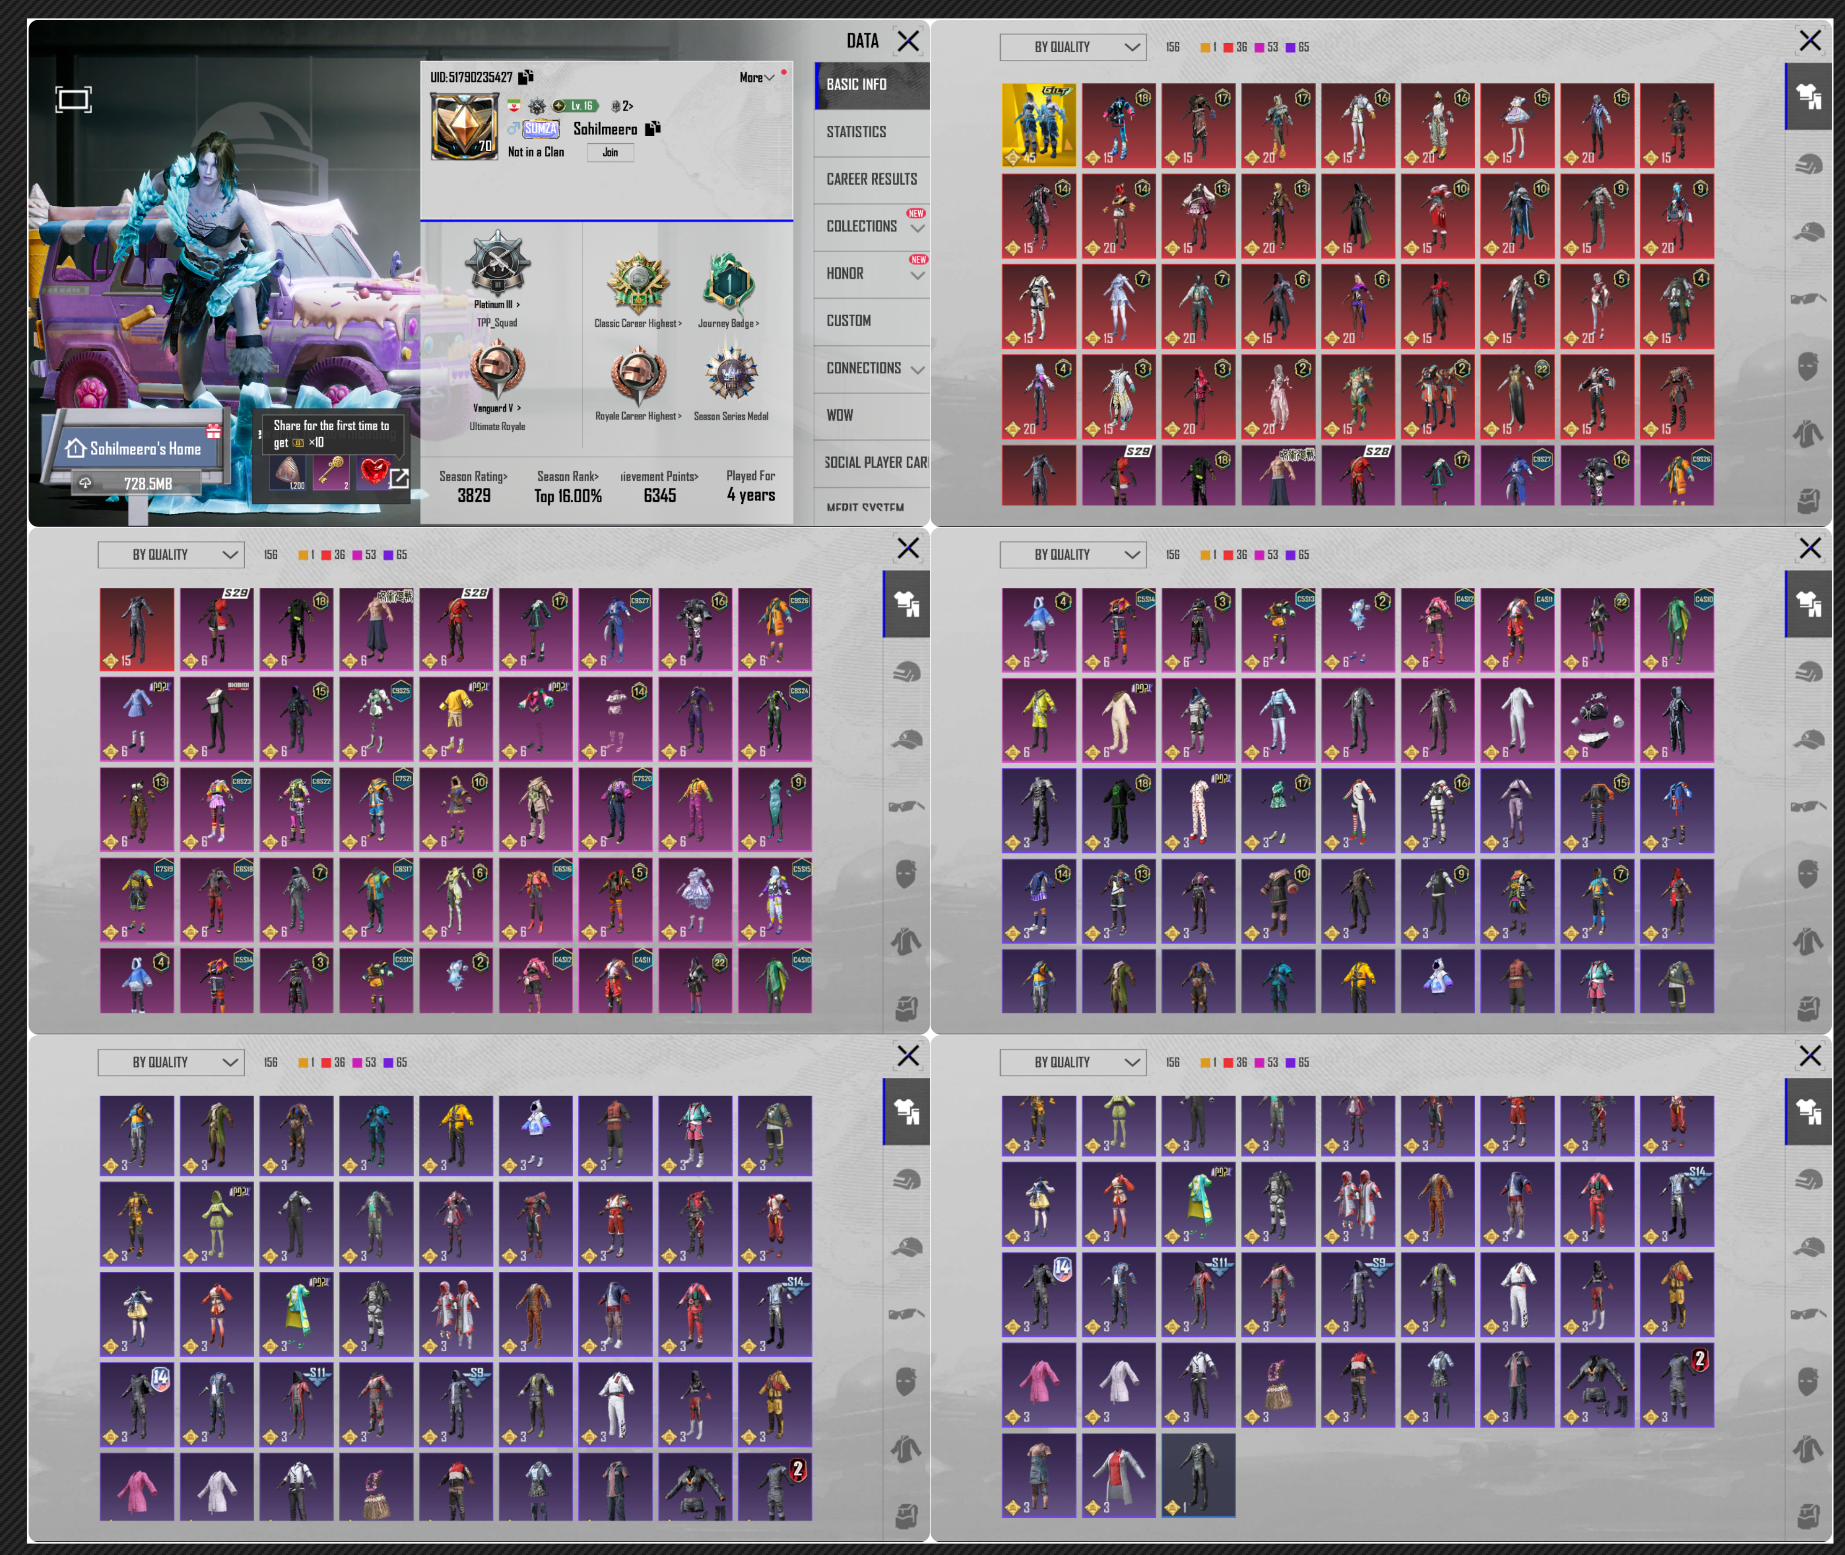Visit Sohilmeera's Home
The image size is (1845, 1555).
135,449
